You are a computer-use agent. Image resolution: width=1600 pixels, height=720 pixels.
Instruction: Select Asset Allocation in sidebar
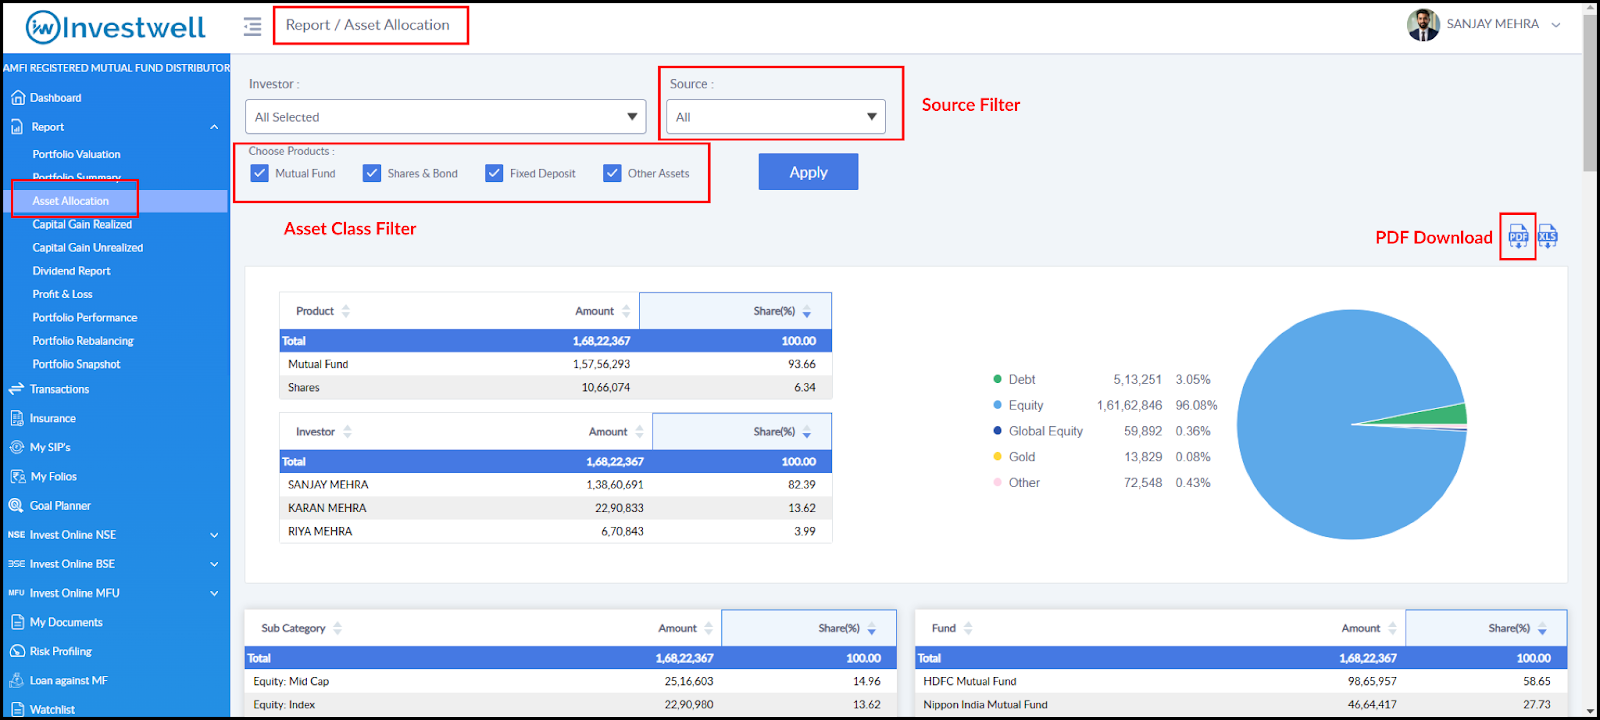coord(70,201)
